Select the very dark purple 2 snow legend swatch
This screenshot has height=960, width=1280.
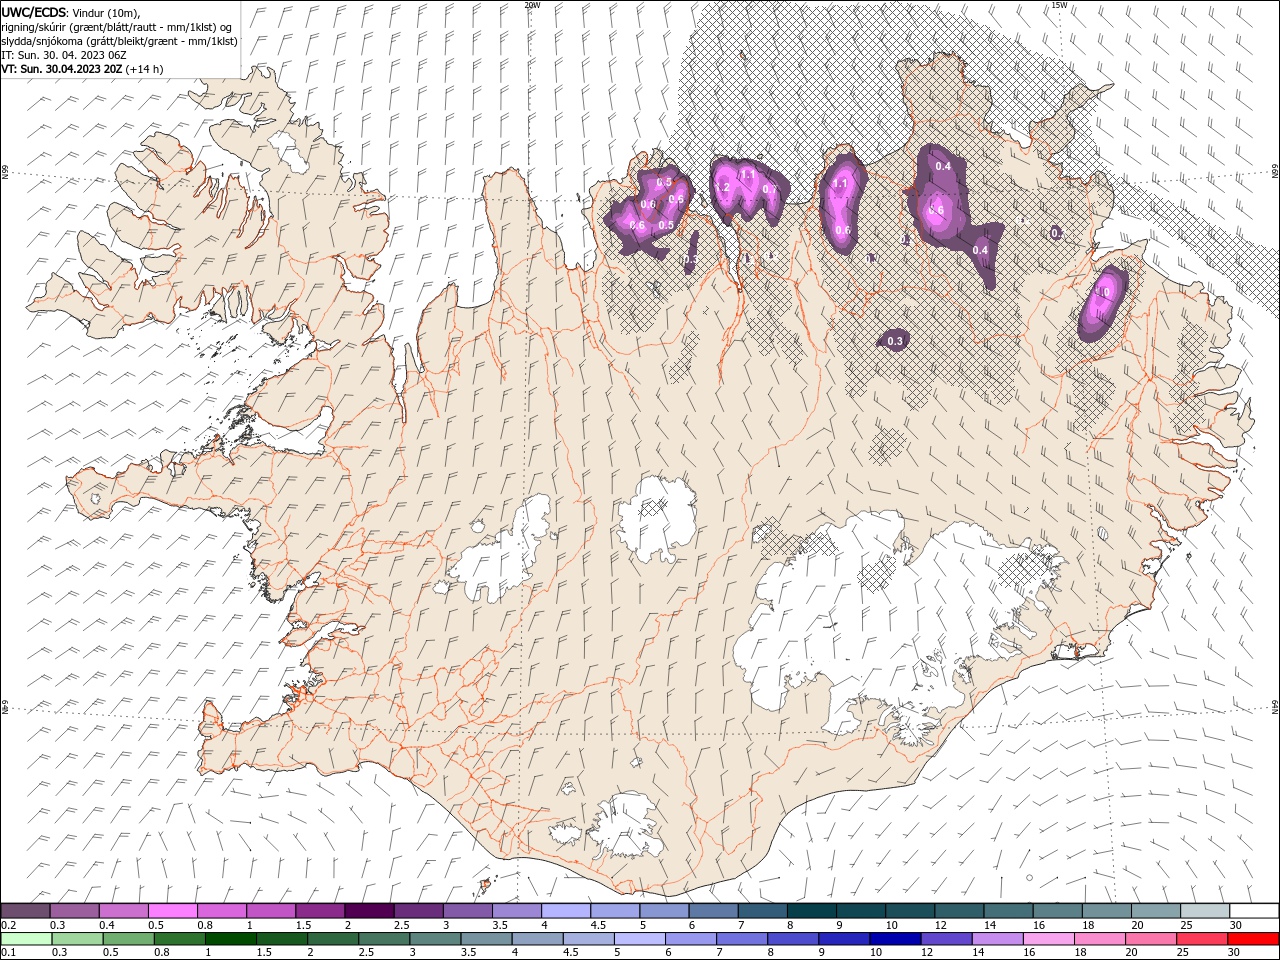(x=368, y=911)
